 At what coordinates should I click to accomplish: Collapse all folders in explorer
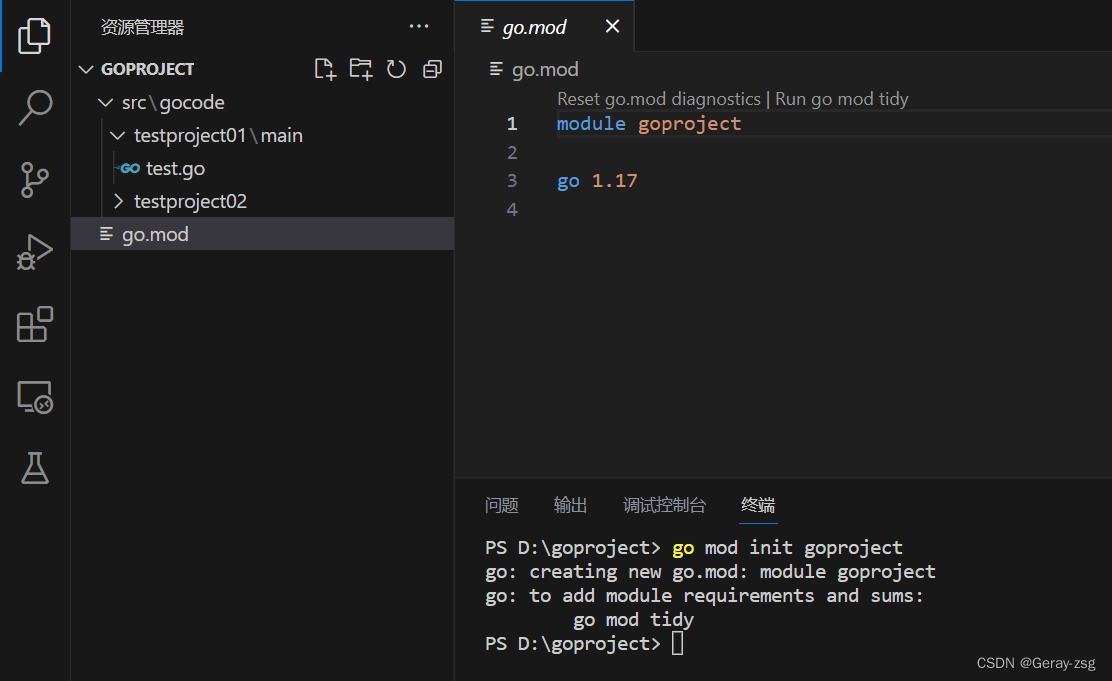point(432,69)
